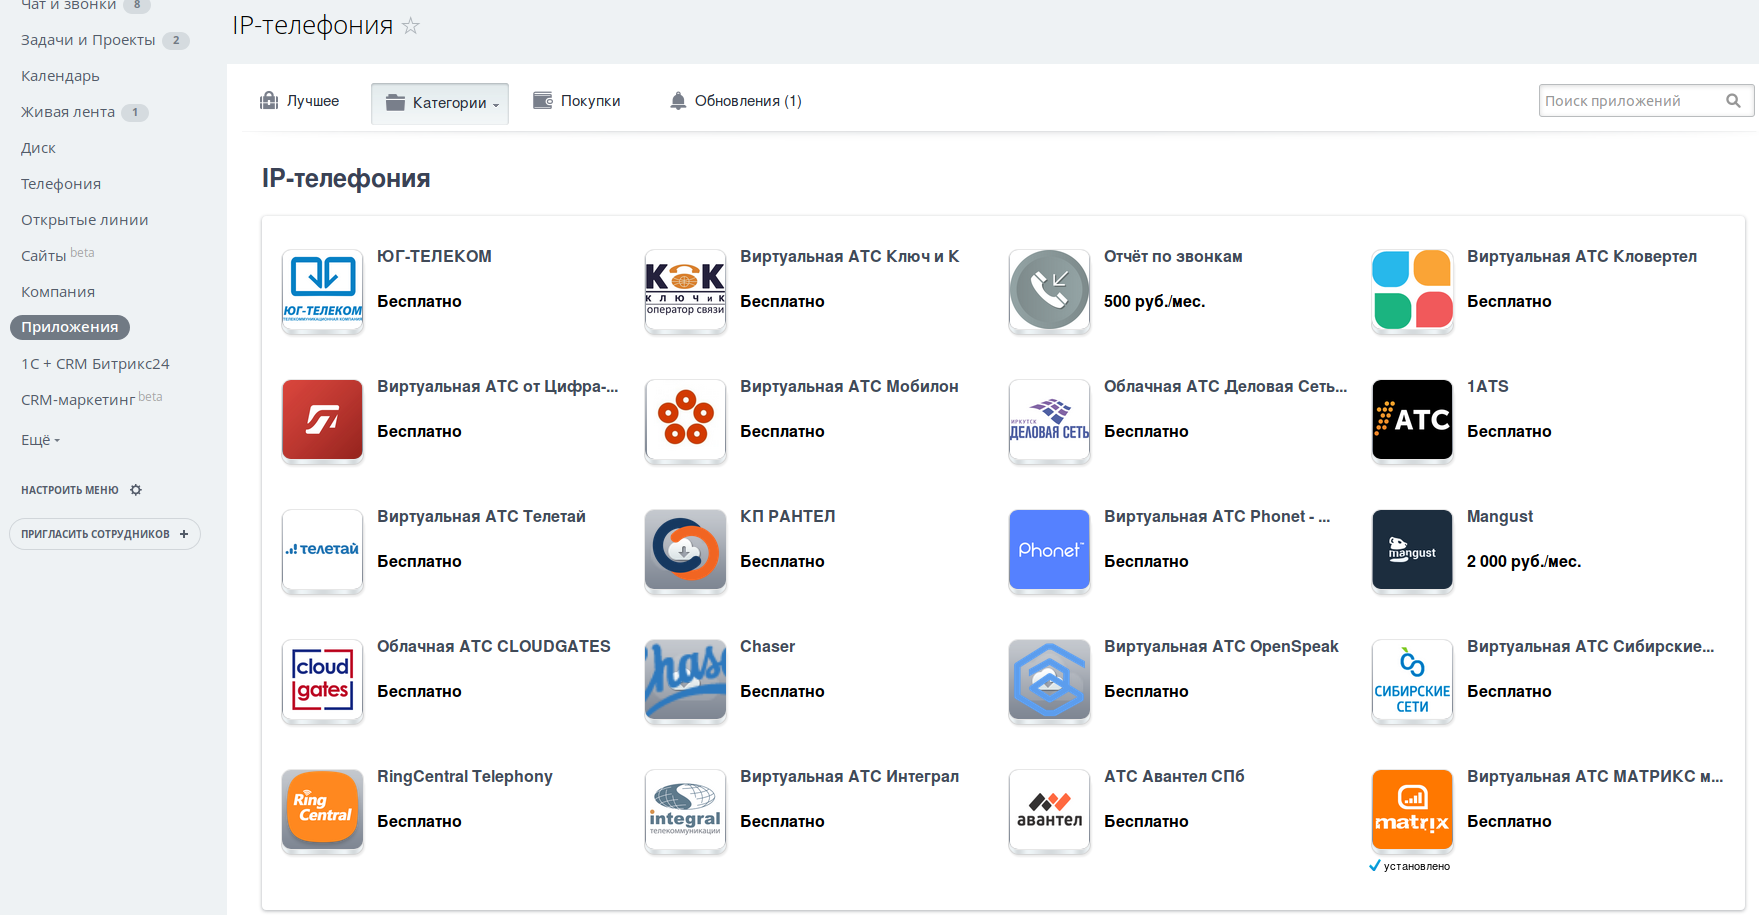Open Живая лента in sidebar

pos(68,112)
